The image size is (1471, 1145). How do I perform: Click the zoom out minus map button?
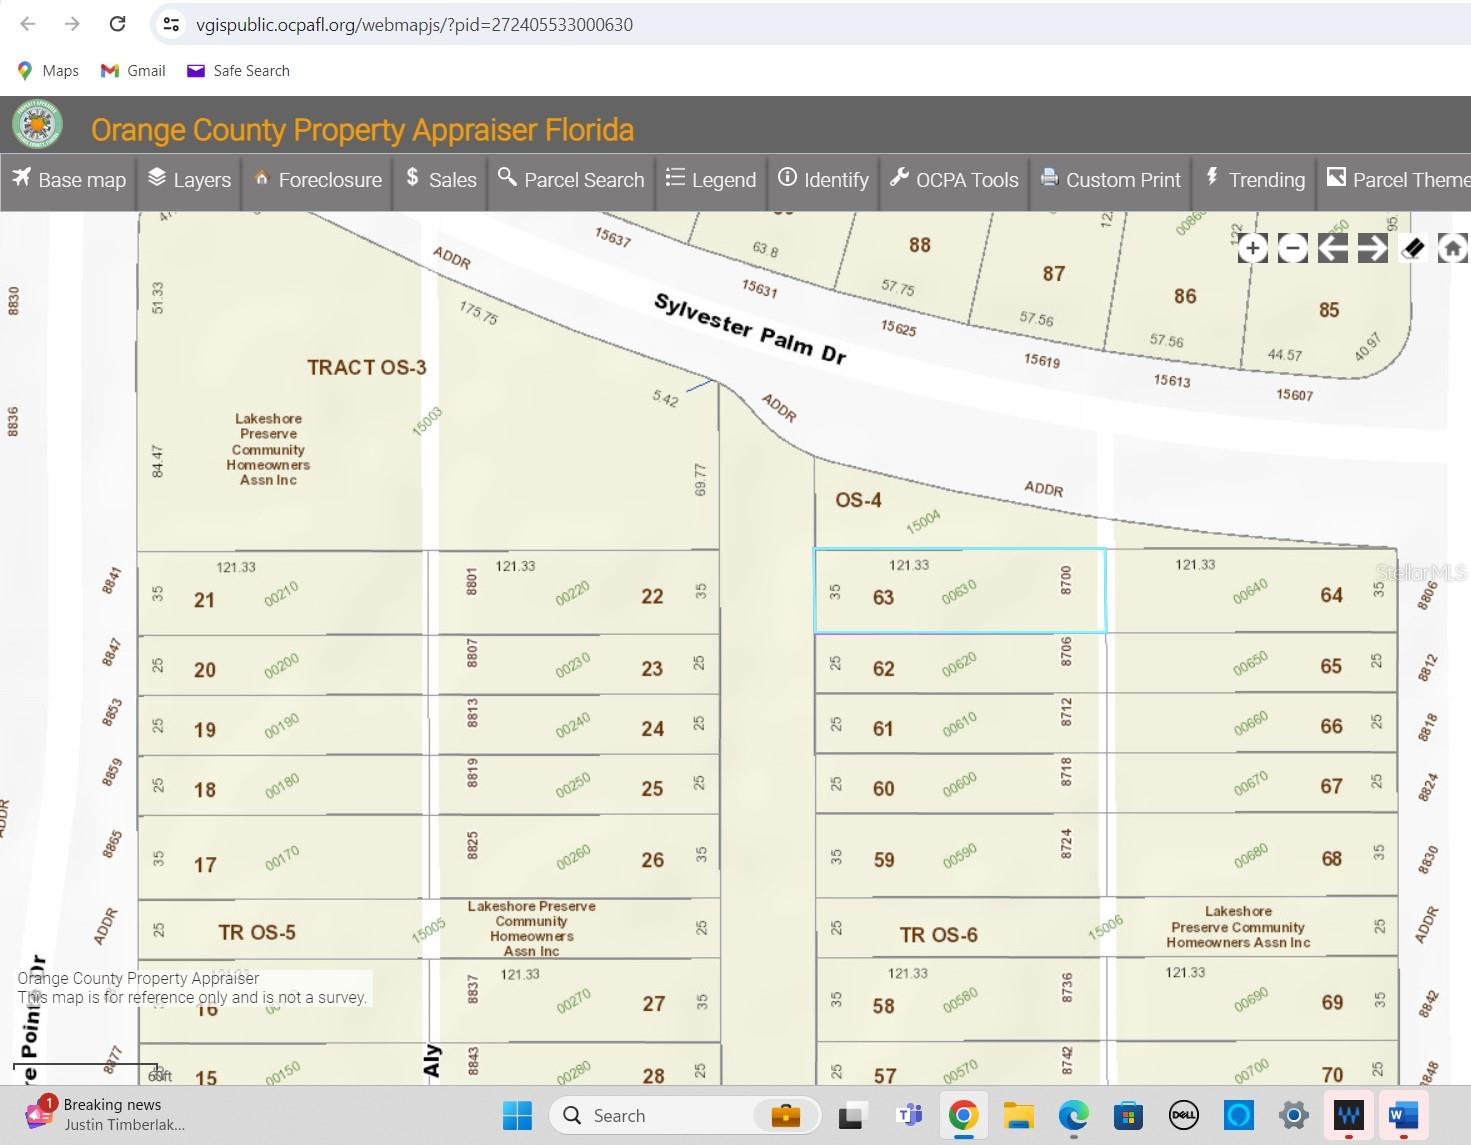click(x=1292, y=248)
